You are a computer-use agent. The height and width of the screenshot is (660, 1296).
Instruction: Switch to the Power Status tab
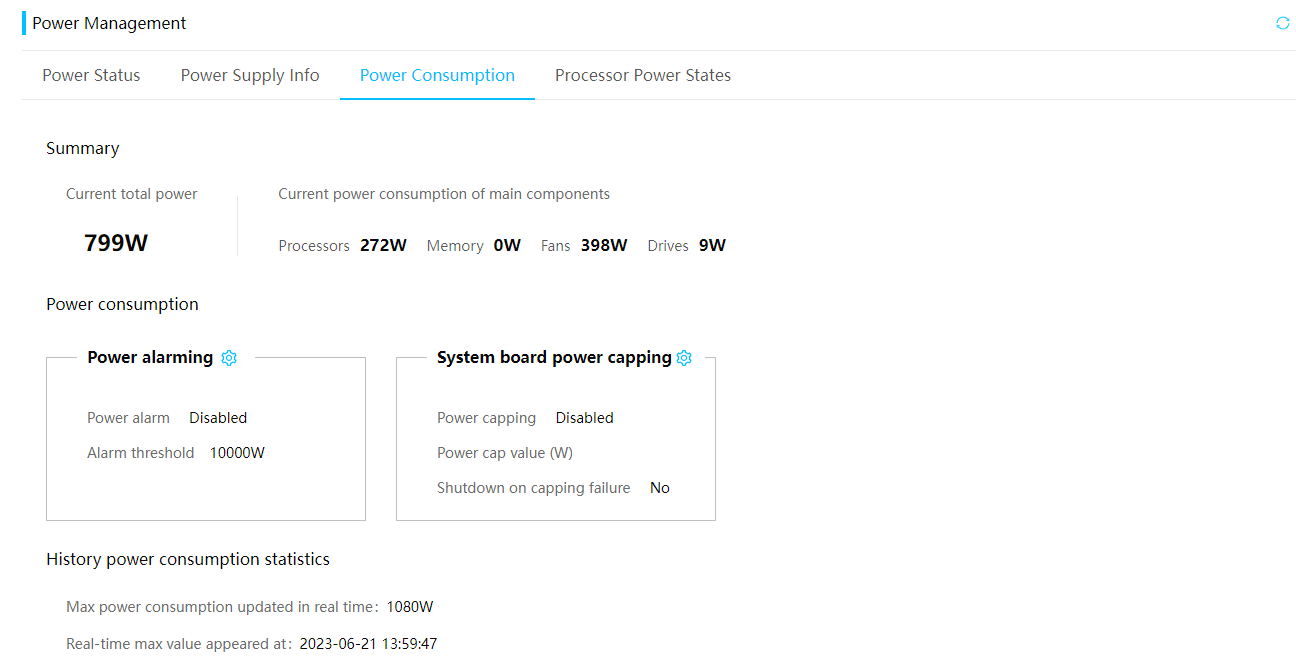tap(91, 75)
